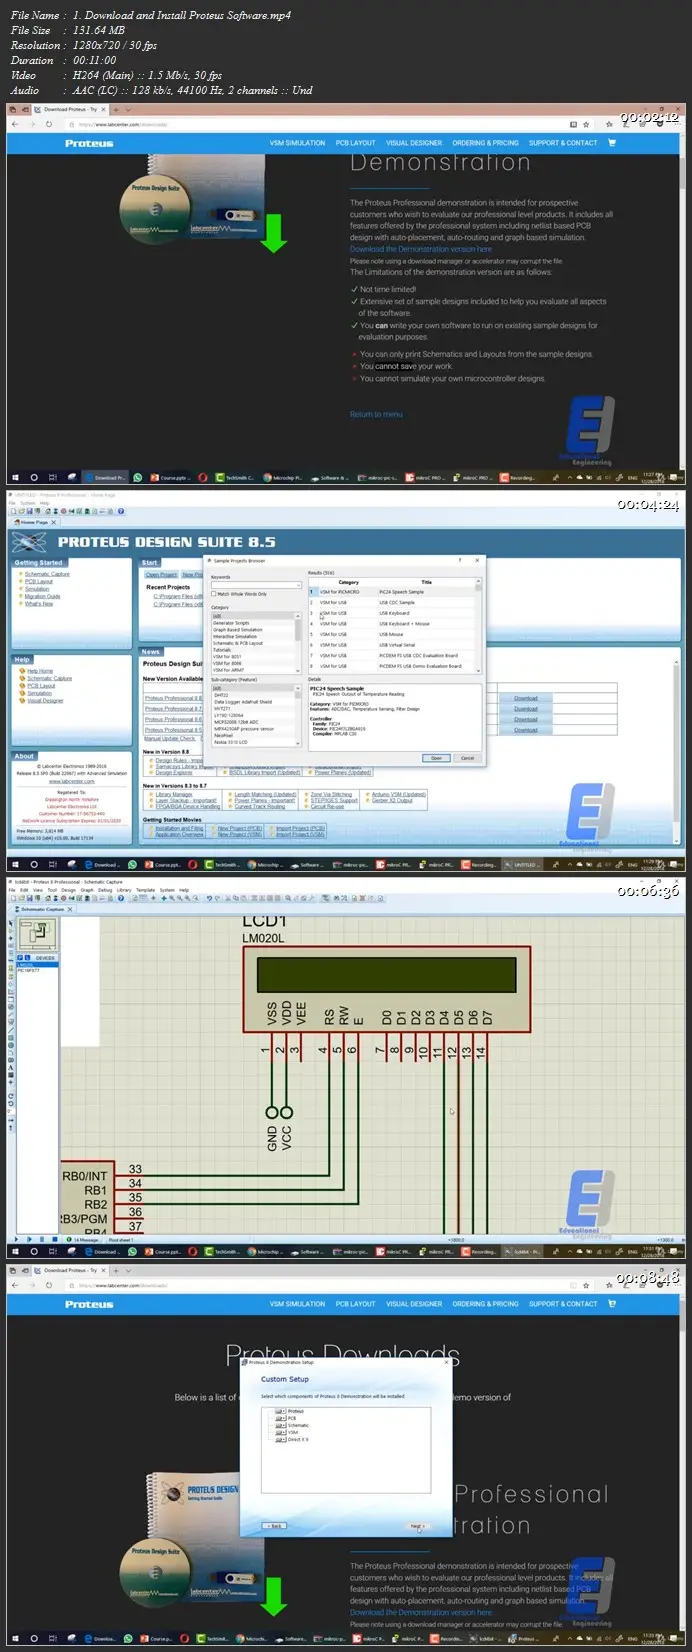Image resolution: width=692 pixels, height=1652 pixels.
Task: Toggle Match Whole Words Only checkbox
Action: tap(214, 594)
